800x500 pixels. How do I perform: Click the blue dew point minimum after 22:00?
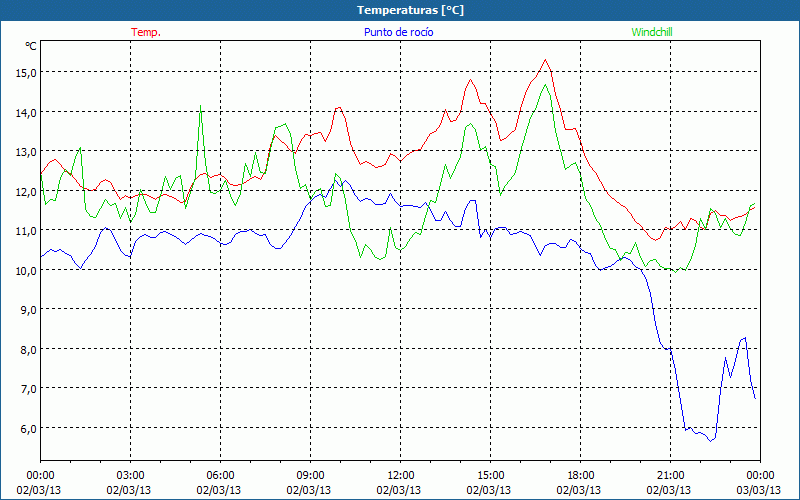[710, 441]
